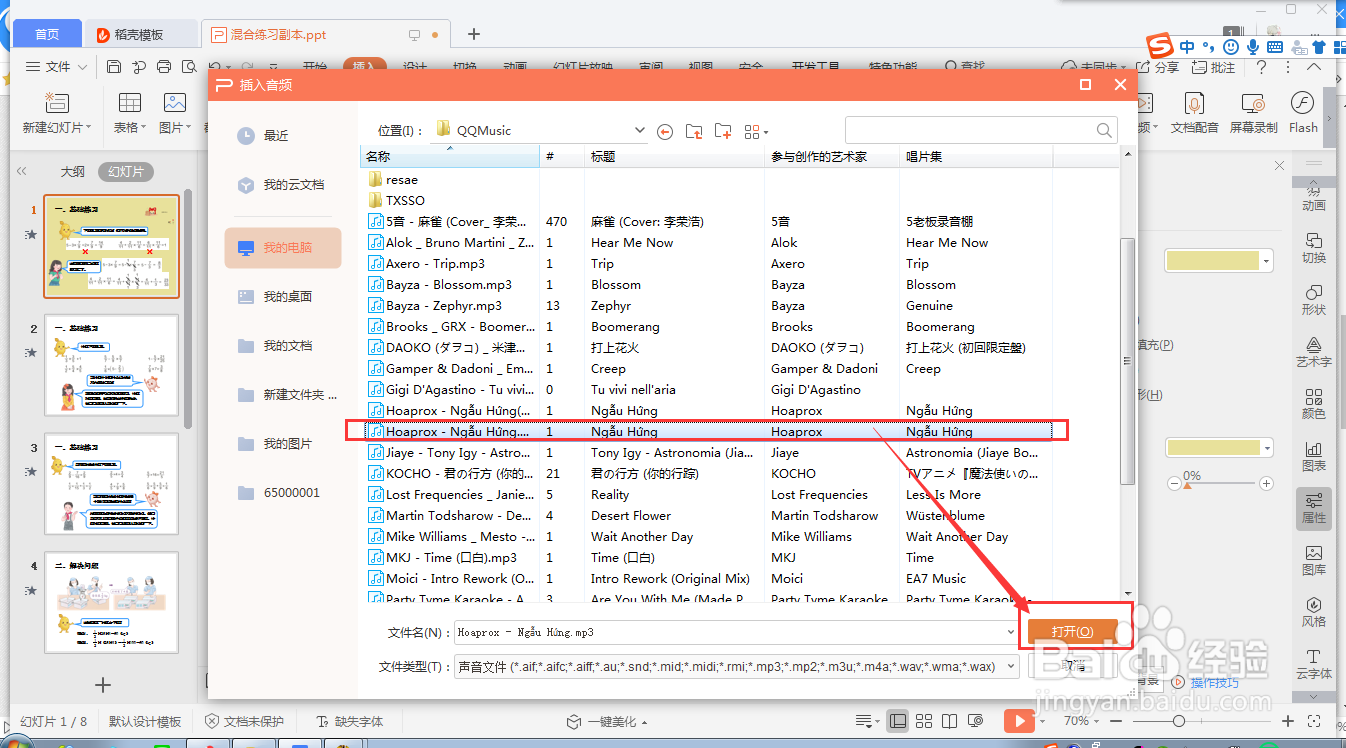Open the 艺术字 side panel
This screenshot has height=748, width=1346.
pos(1313,352)
